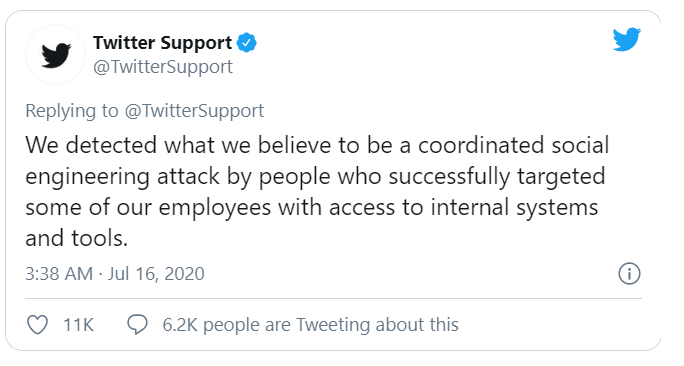Open the Twitter Support display name
This screenshot has height=366, width=684.
(x=162, y=43)
